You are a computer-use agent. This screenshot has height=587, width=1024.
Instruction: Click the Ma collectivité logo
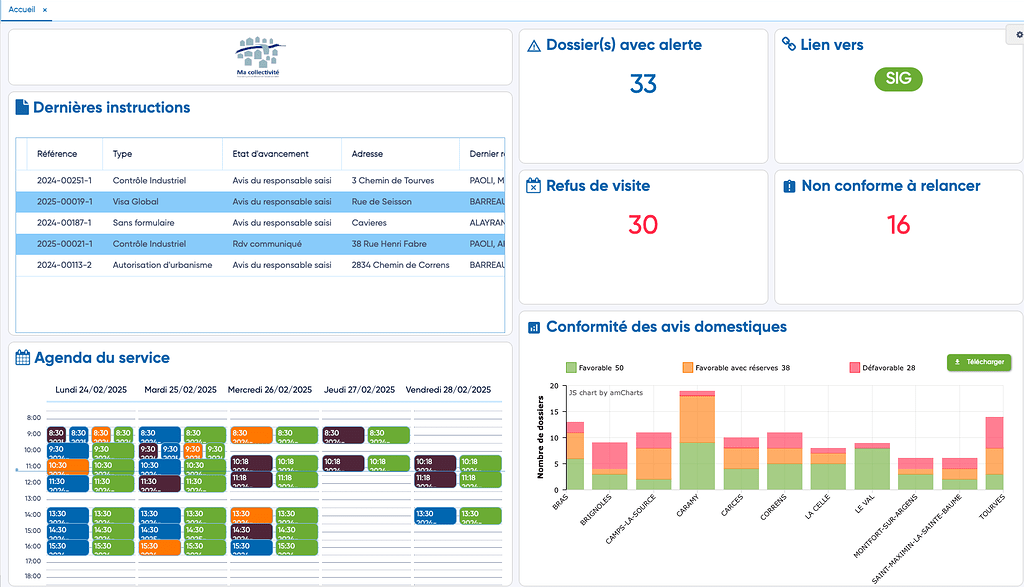pyautogui.click(x=258, y=56)
